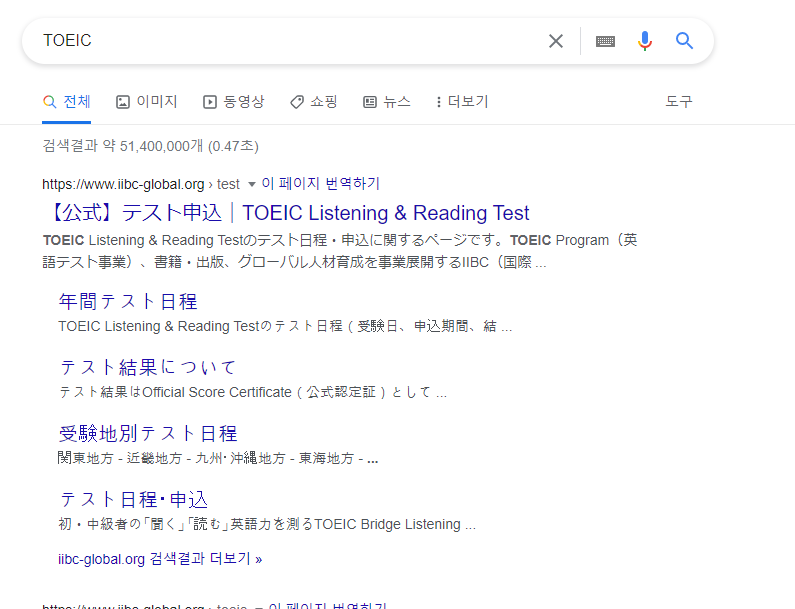Switch to the 쇼핑 tab

click(x=314, y=102)
